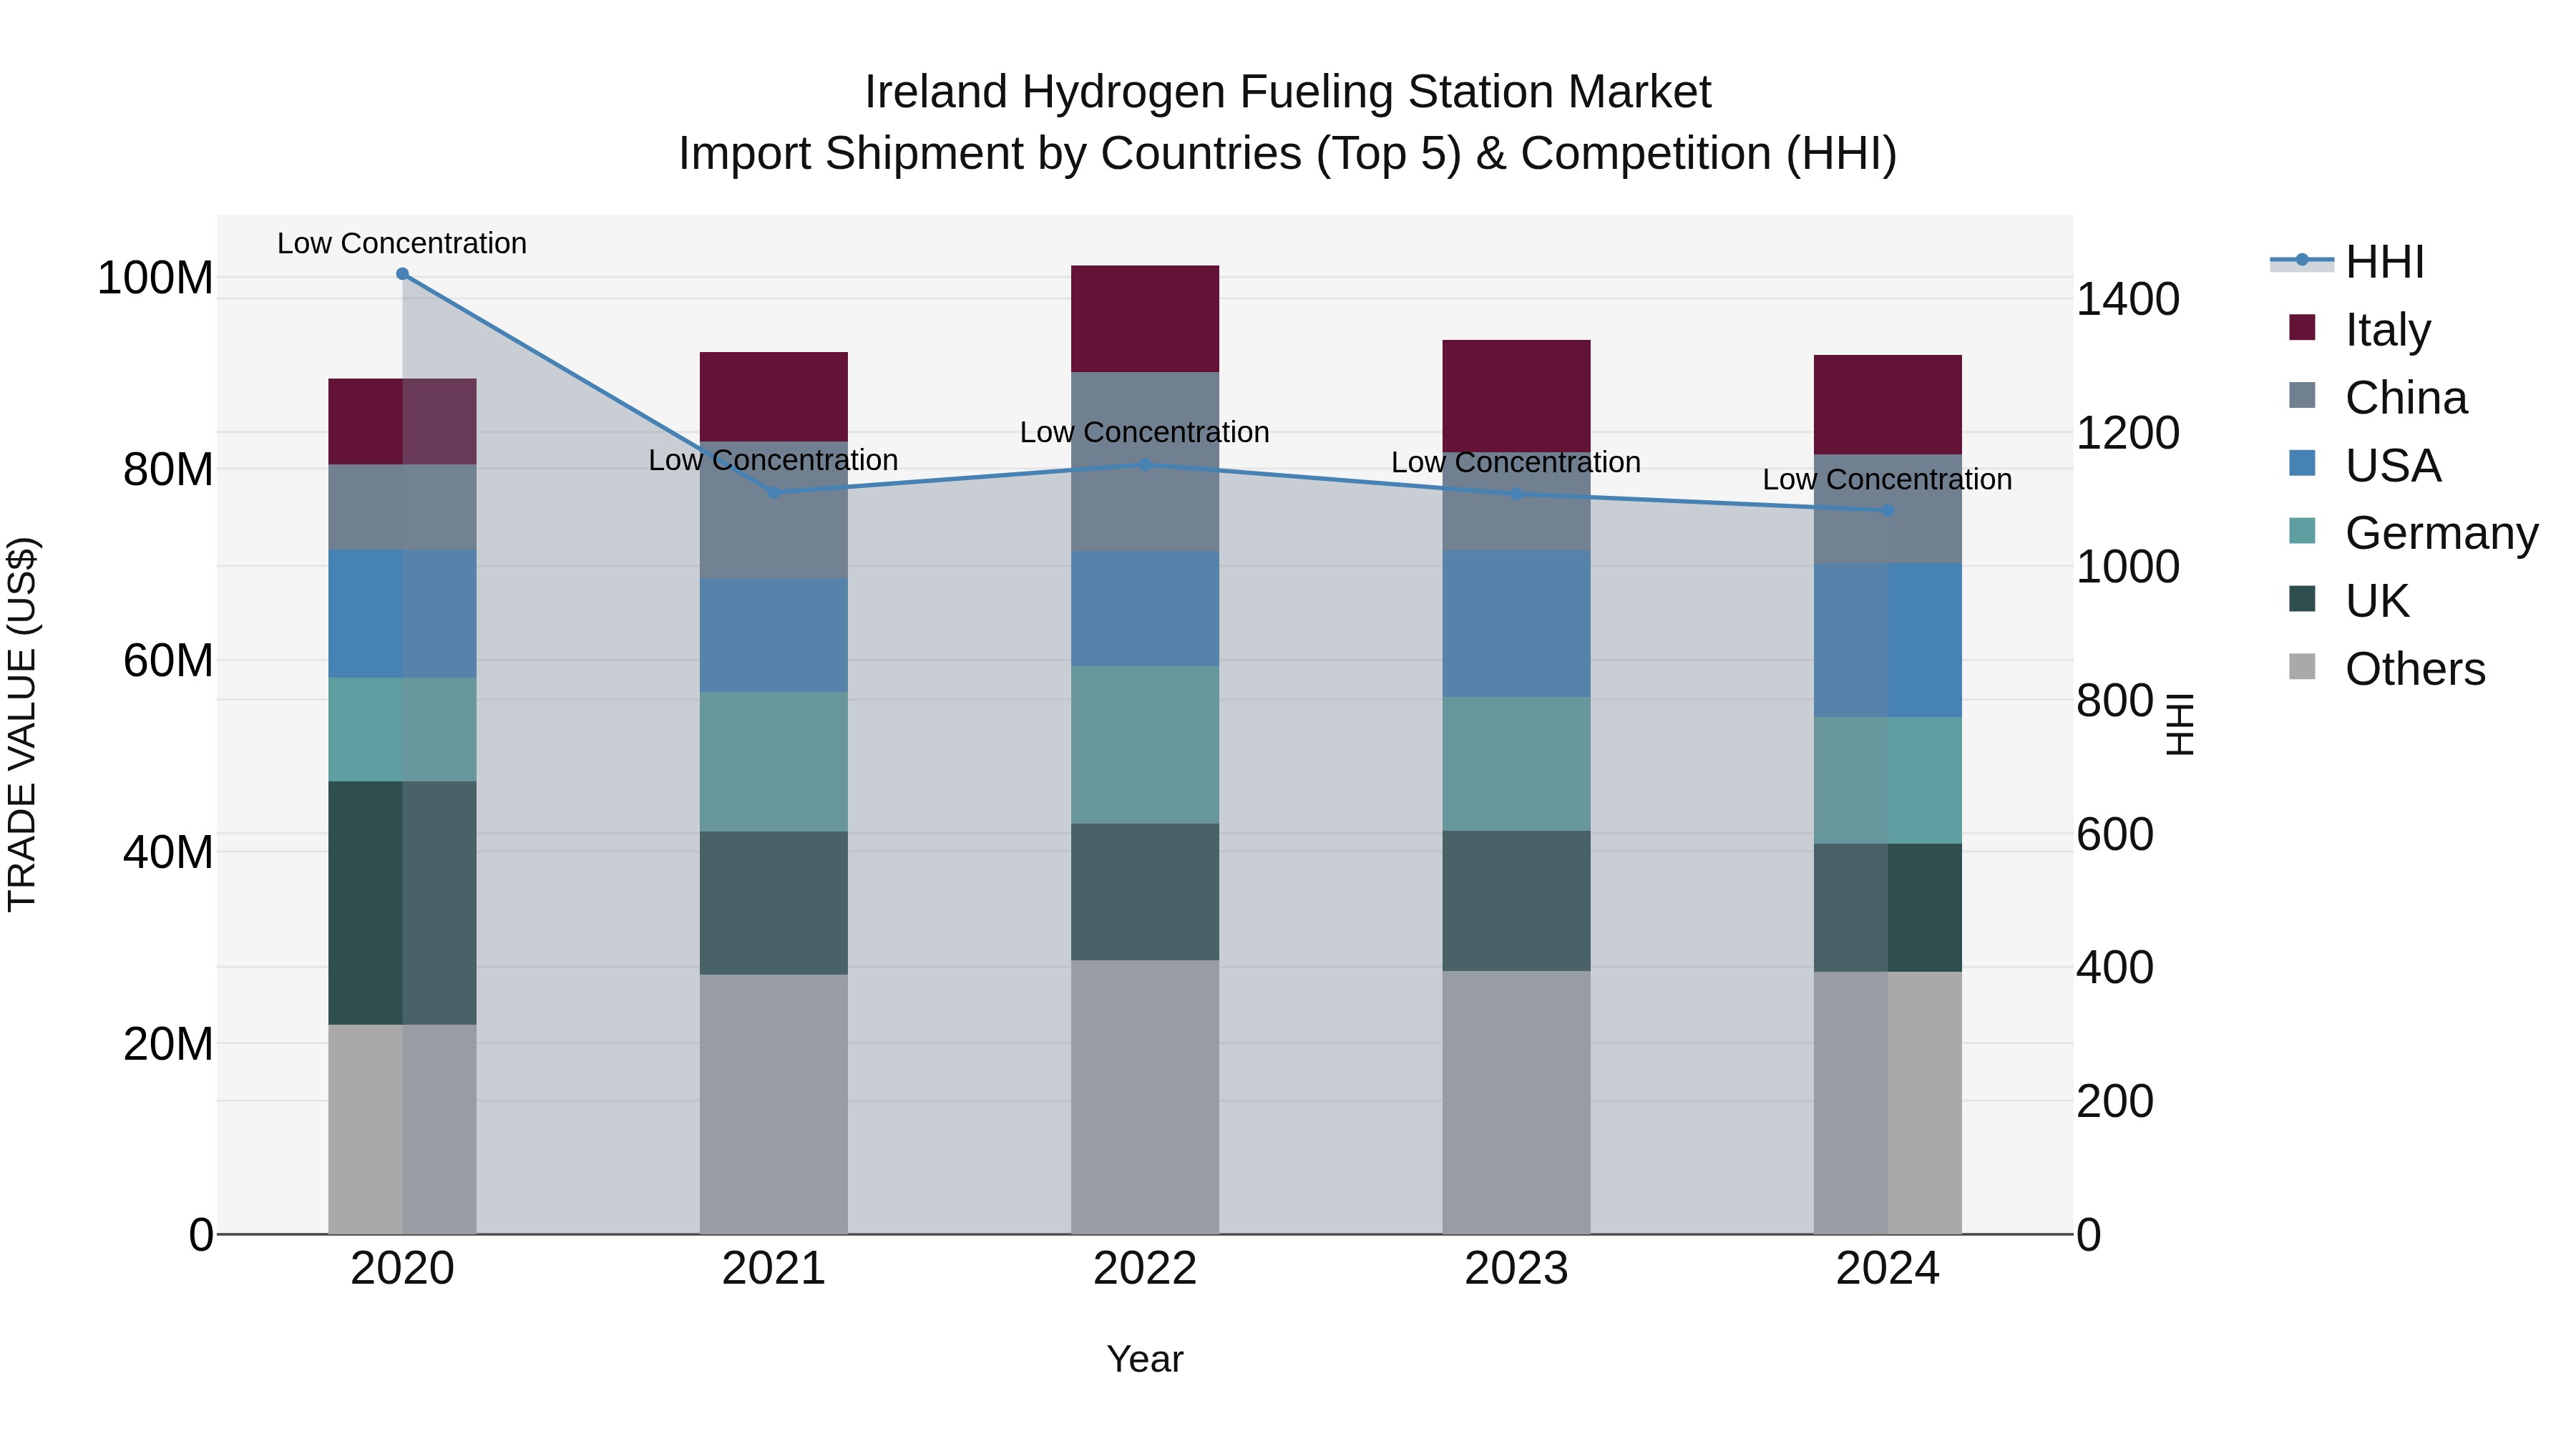Image resolution: width=2576 pixels, height=1449 pixels.
Task: Click the 2020 x-axis label
Action: pyautogui.click(x=402, y=1269)
